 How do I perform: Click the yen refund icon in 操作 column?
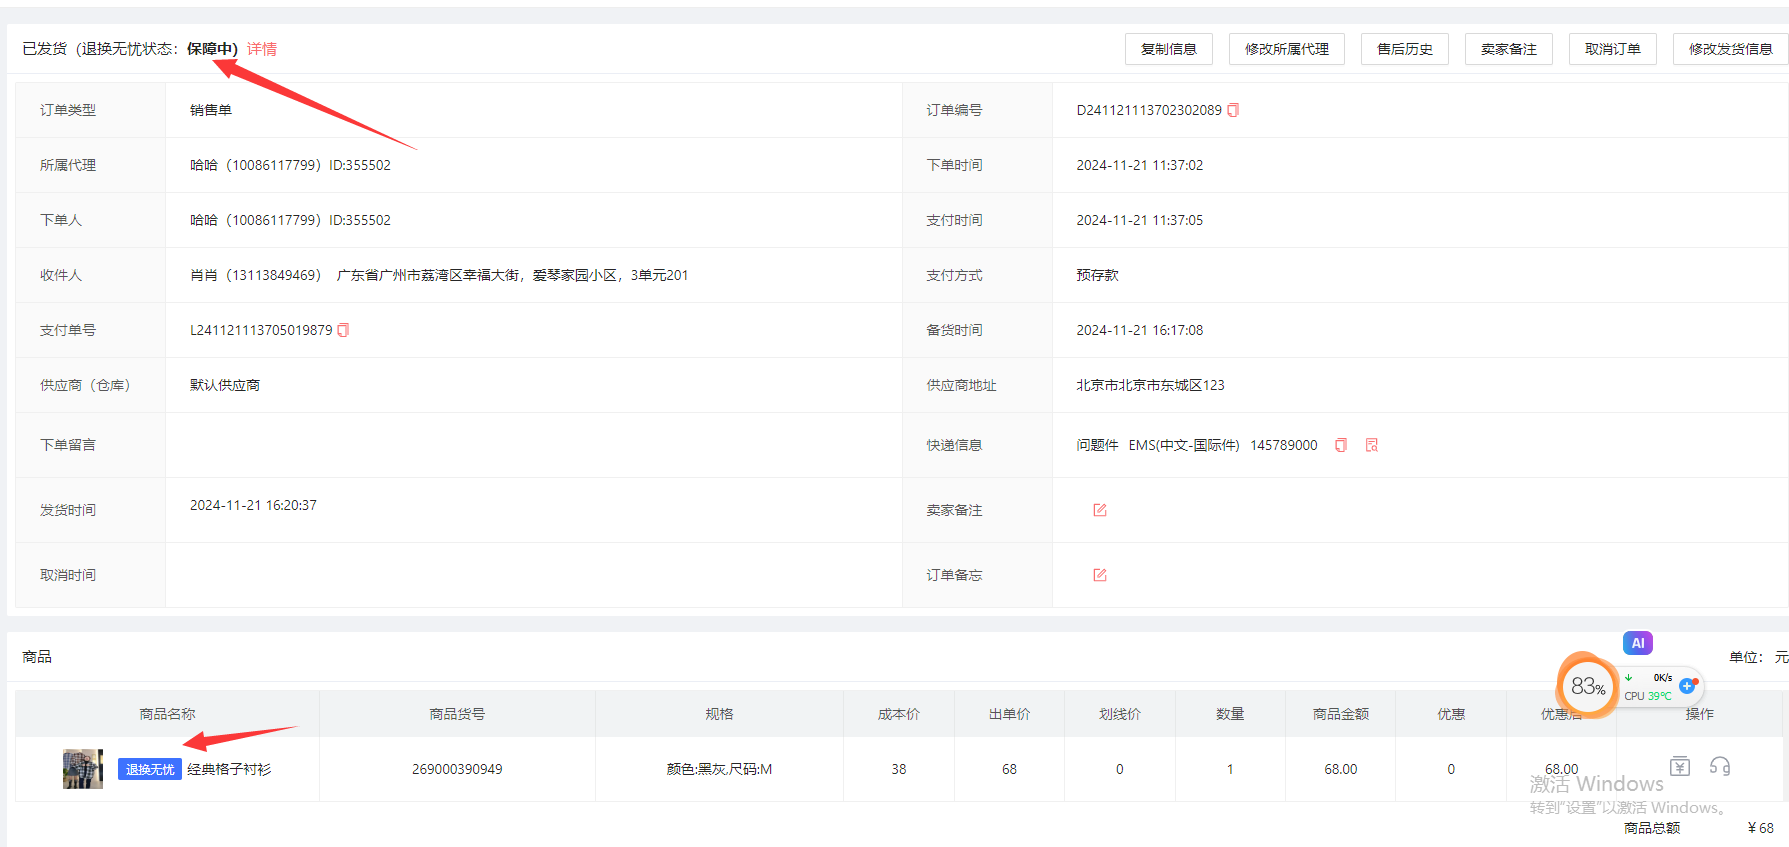1680,766
